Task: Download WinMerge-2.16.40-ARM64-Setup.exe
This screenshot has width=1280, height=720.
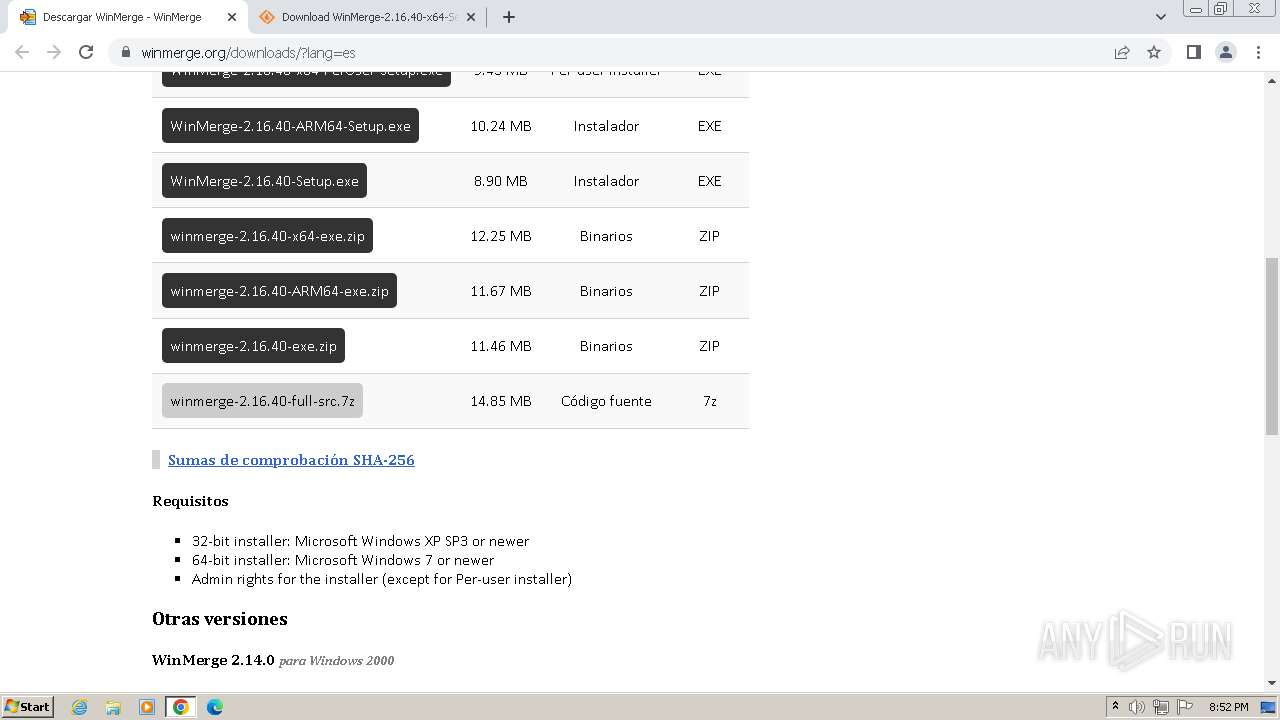Action: [x=290, y=126]
